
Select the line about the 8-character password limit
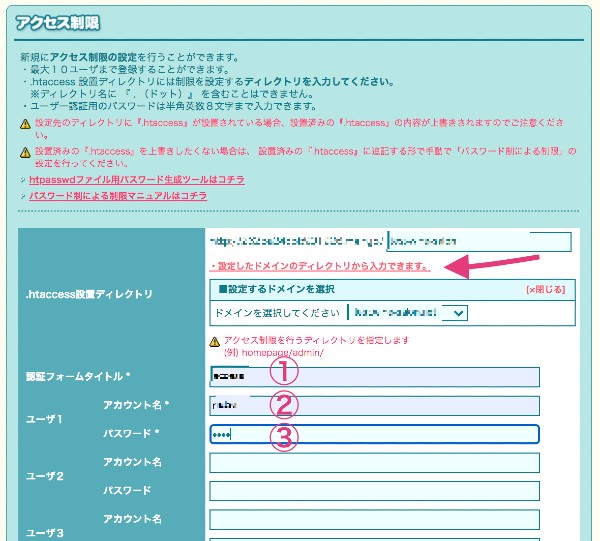[x=169, y=106]
